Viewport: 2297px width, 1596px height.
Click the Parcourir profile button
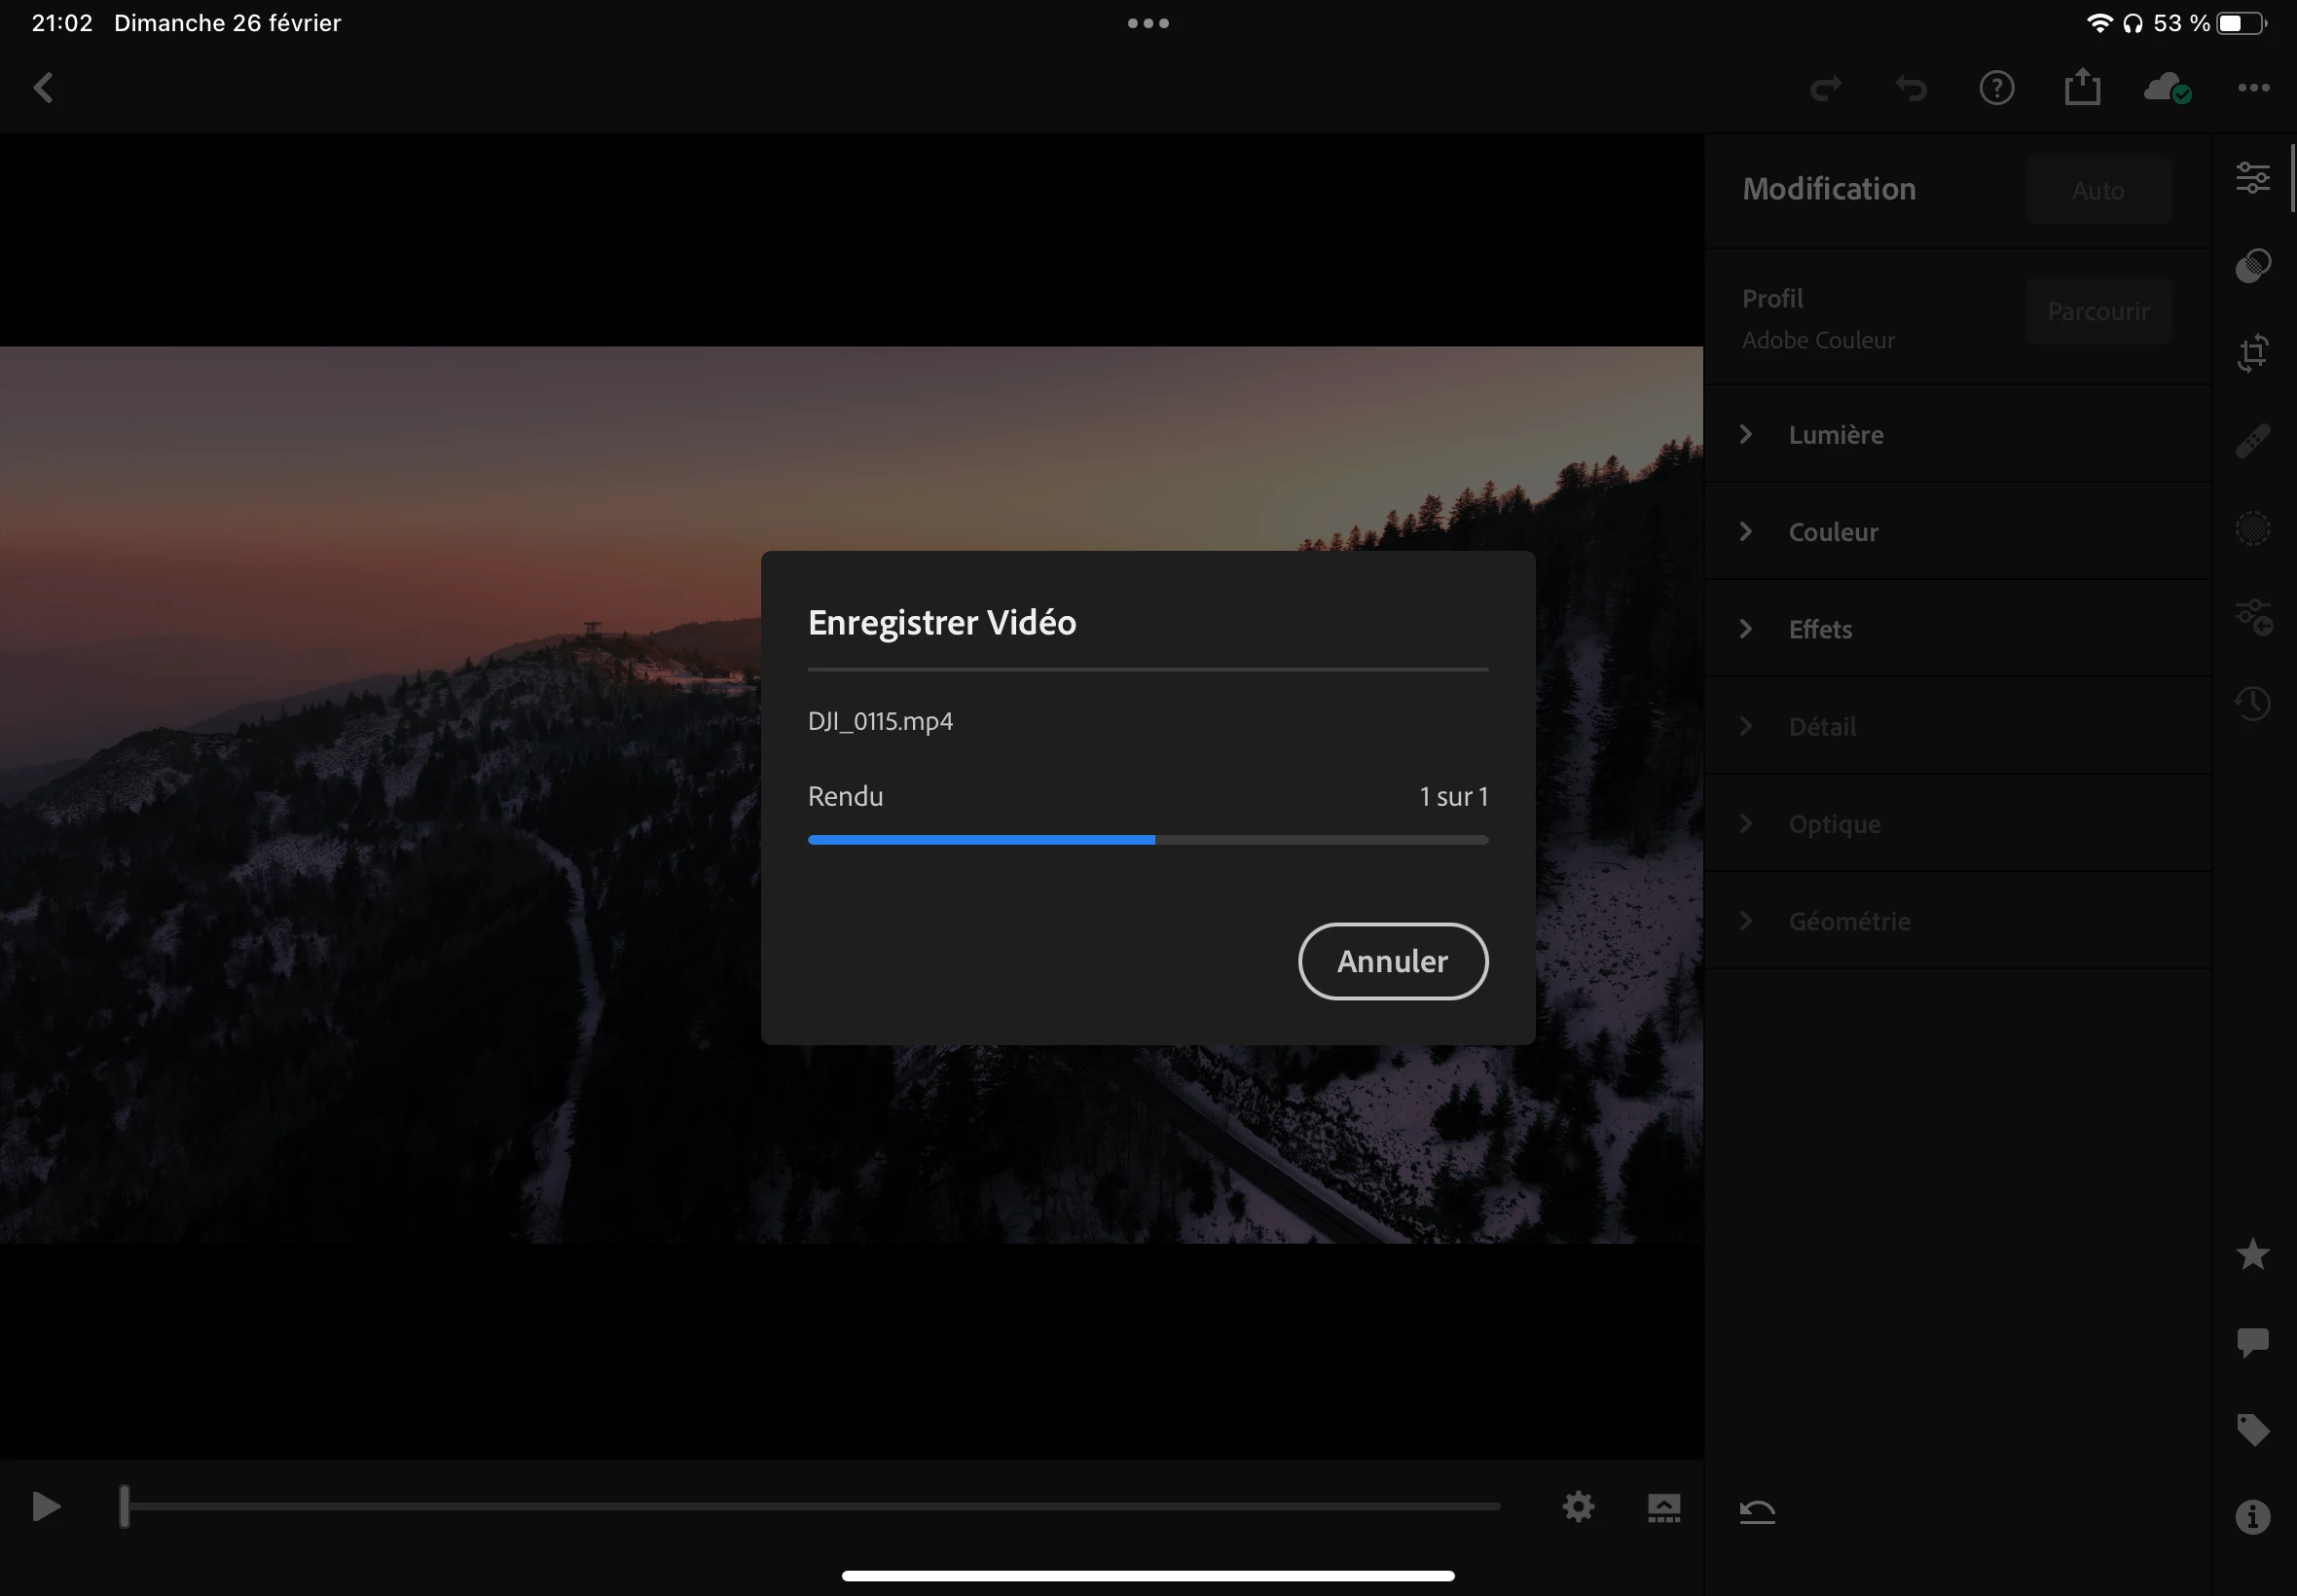pyautogui.click(x=2098, y=311)
